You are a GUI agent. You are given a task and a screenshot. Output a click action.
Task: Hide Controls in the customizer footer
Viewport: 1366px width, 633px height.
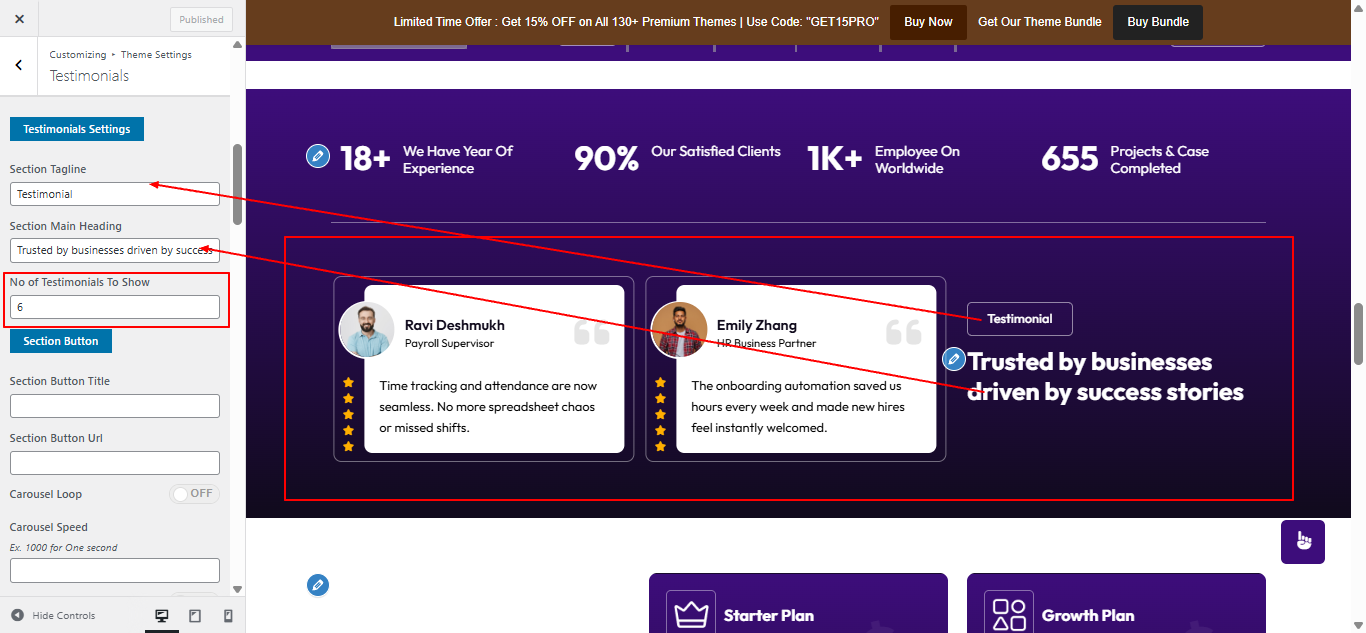tap(54, 616)
